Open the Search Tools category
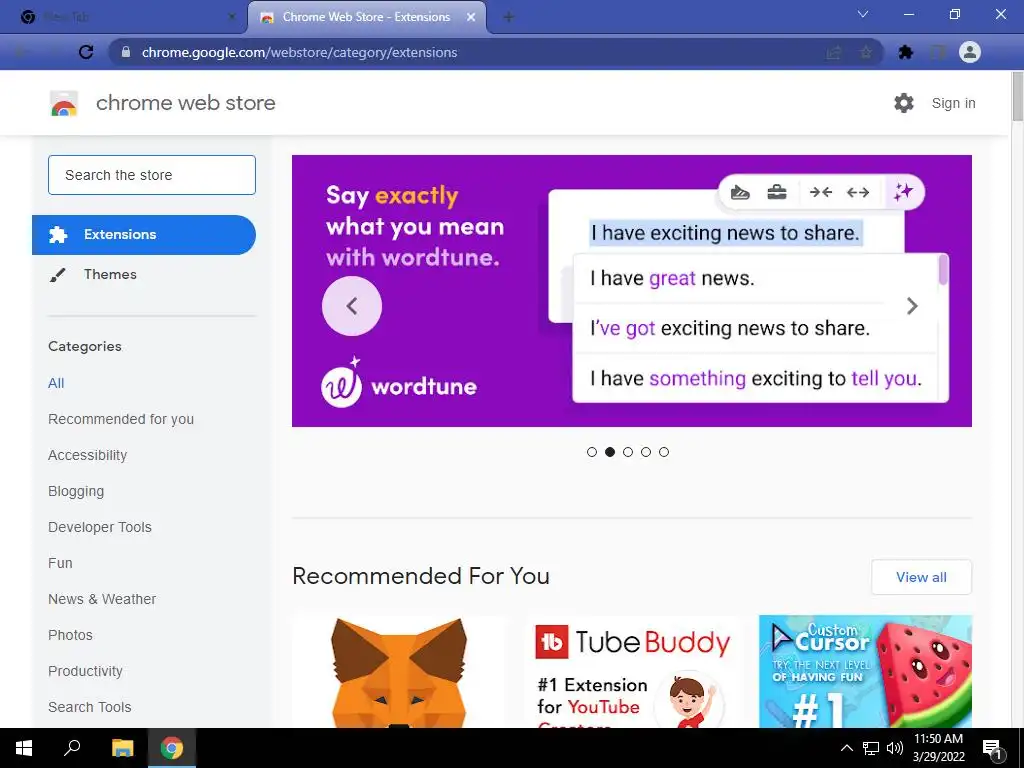The height and width of the screenshot is (768, 1024). click(x=89, y=707)
